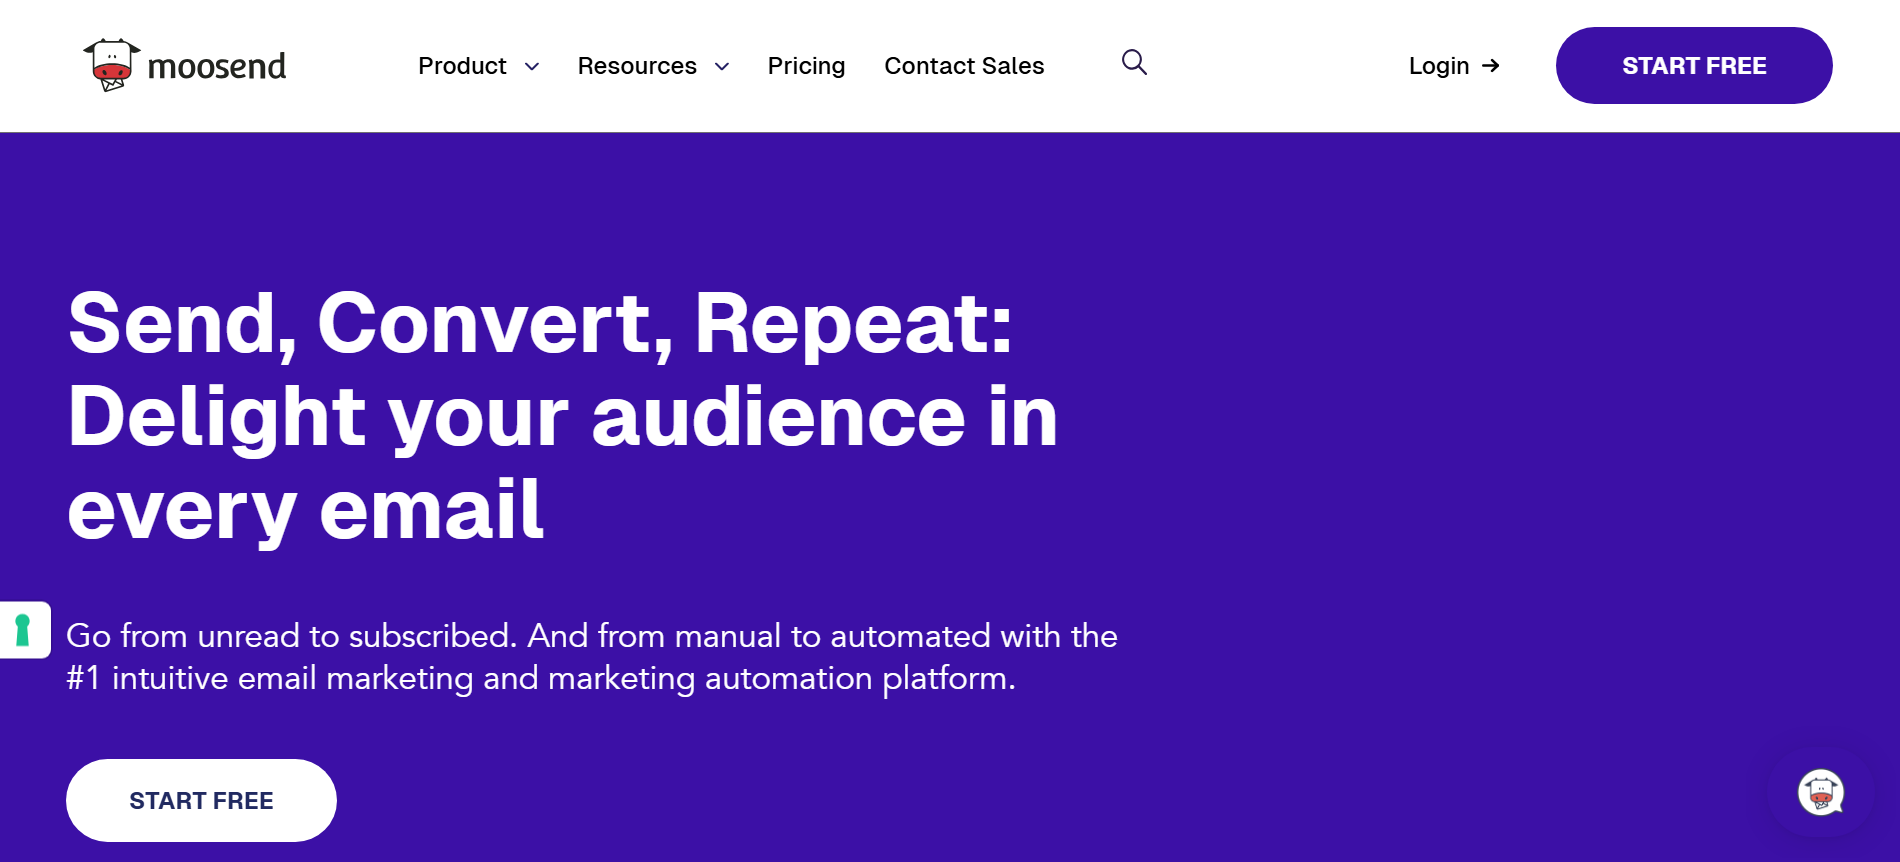Screen dimensions: 1900x862
Task: Click the moosend wordmark text
Action: click(x=217, y=67)
